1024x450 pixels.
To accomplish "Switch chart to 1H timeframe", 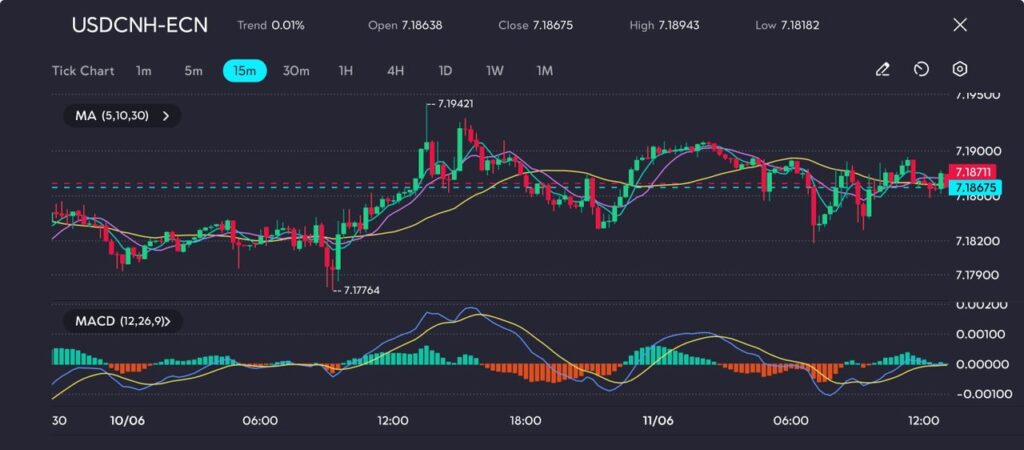I will pos(346,71).
